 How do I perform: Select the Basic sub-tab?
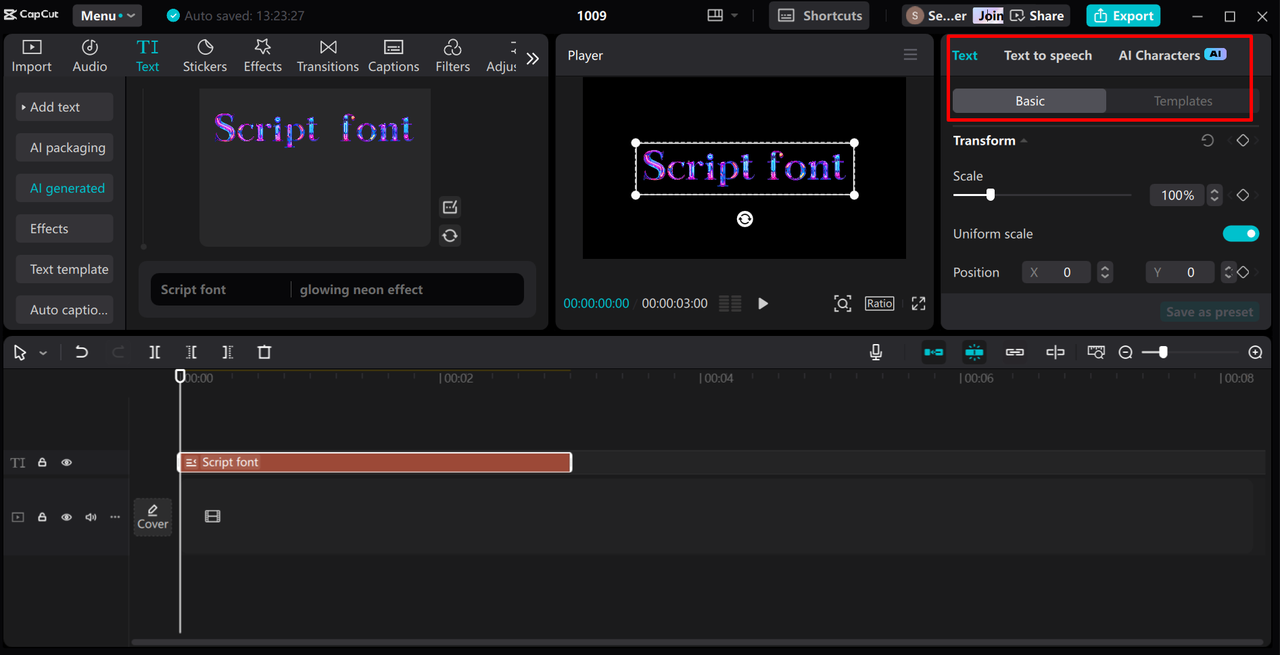(1029, 101)
